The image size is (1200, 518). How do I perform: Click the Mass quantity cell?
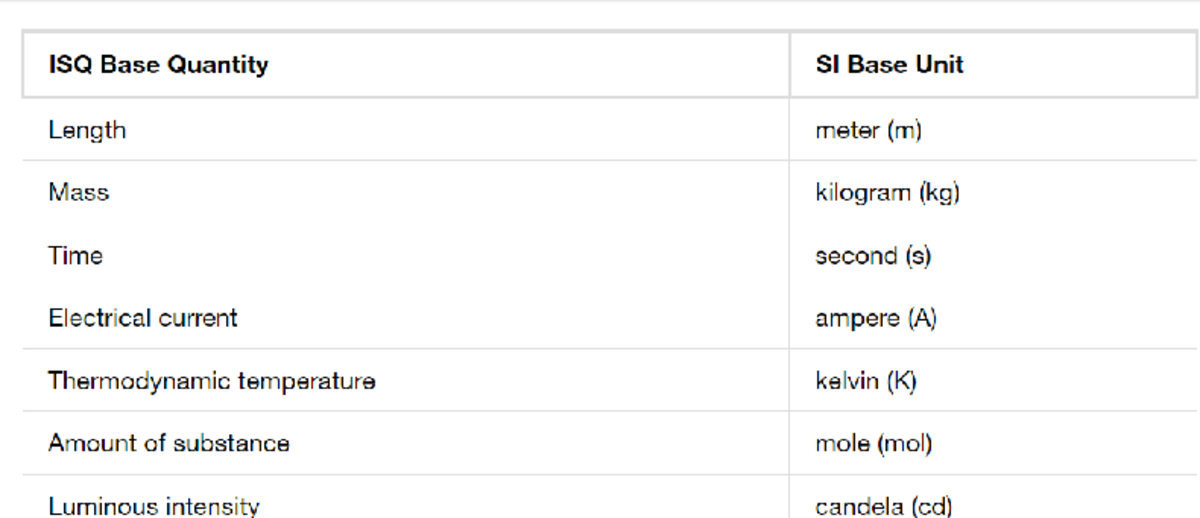point(78,192)
